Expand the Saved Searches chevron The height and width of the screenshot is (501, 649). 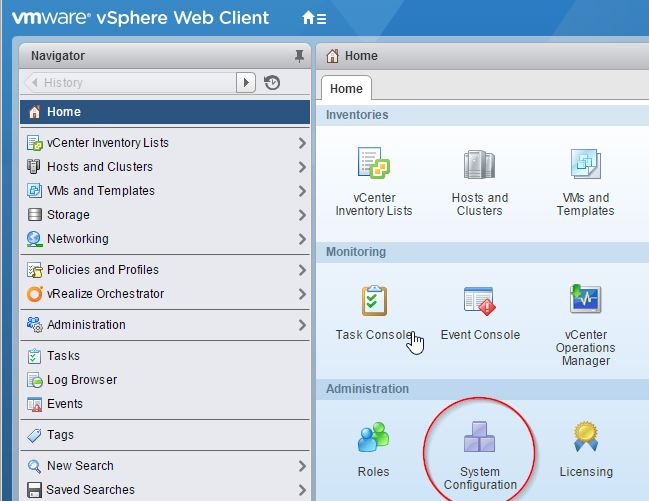[302, 490]
